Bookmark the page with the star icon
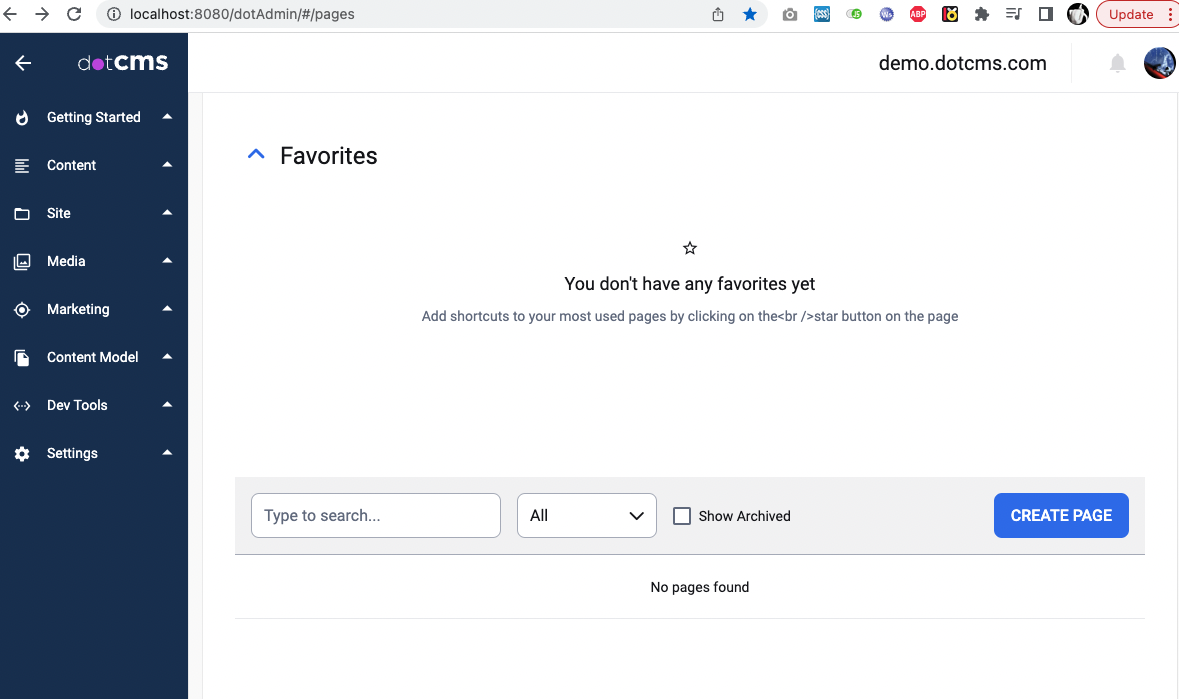 click(751, 14)
